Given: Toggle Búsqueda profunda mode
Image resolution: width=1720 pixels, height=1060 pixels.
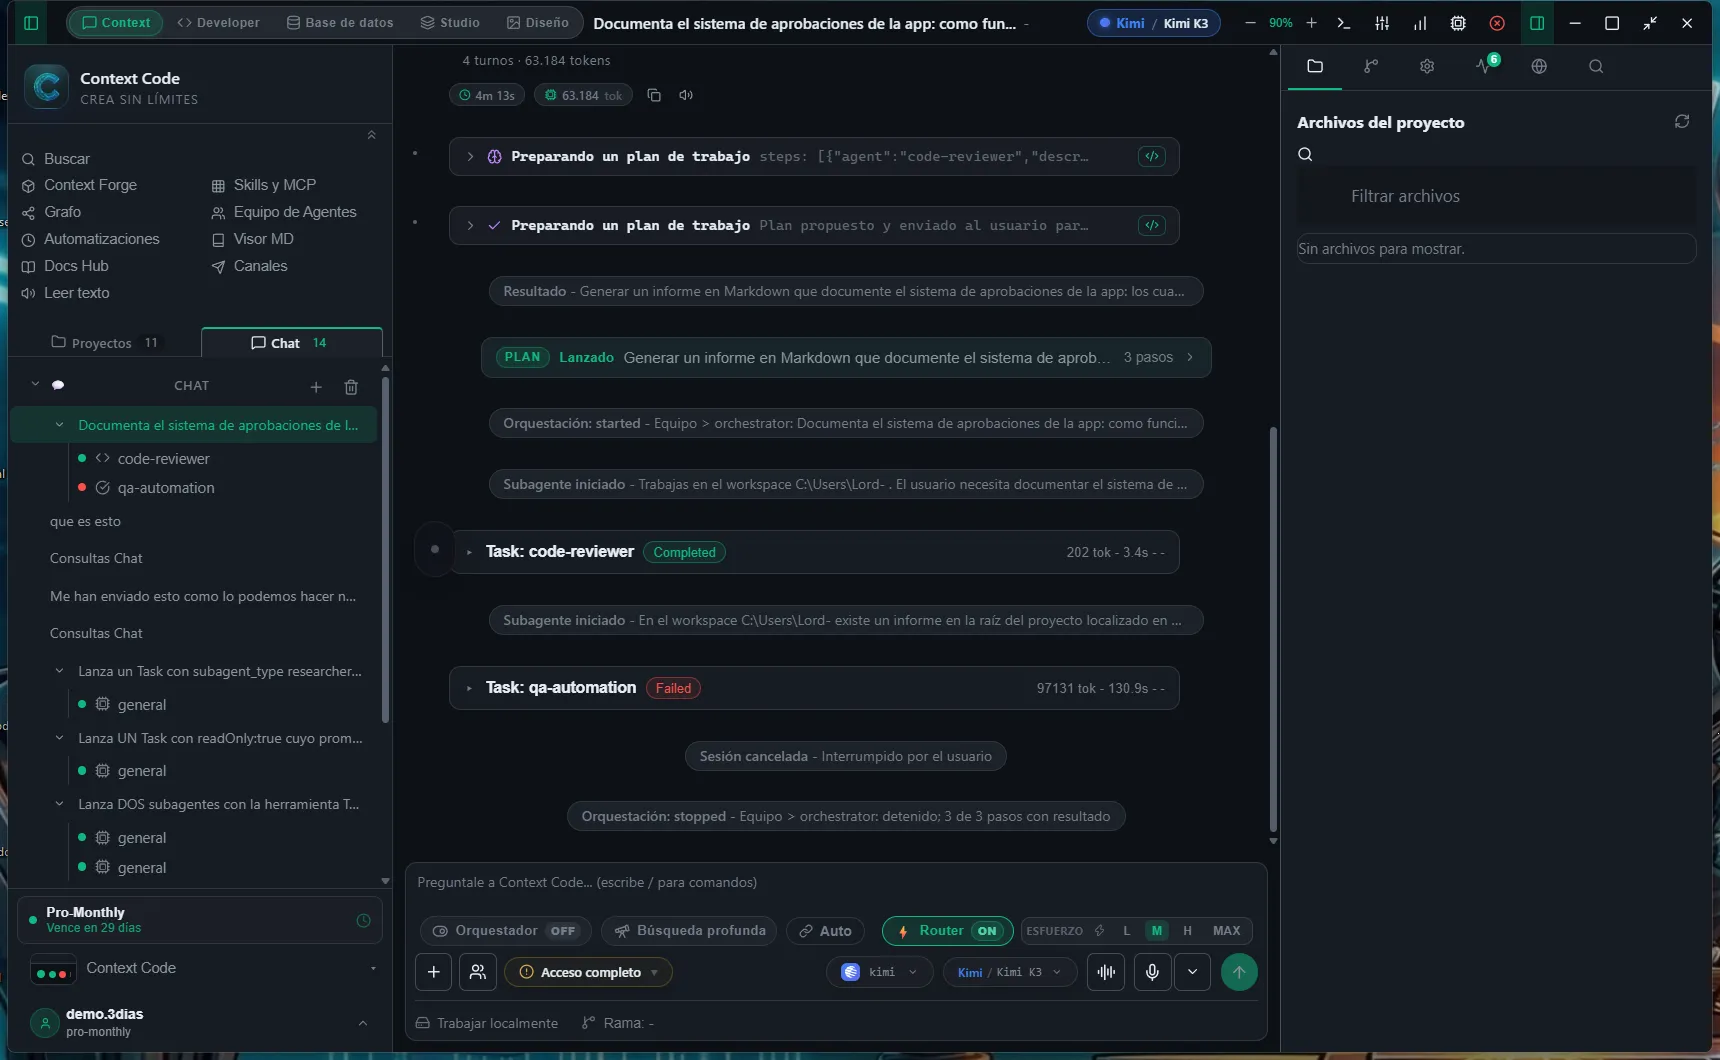Looking at the screenshot, I should click(690, 931).
